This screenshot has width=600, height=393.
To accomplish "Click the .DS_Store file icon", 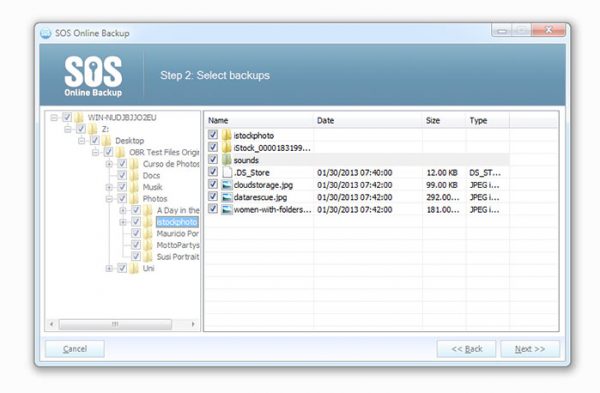I will [227, 172].
